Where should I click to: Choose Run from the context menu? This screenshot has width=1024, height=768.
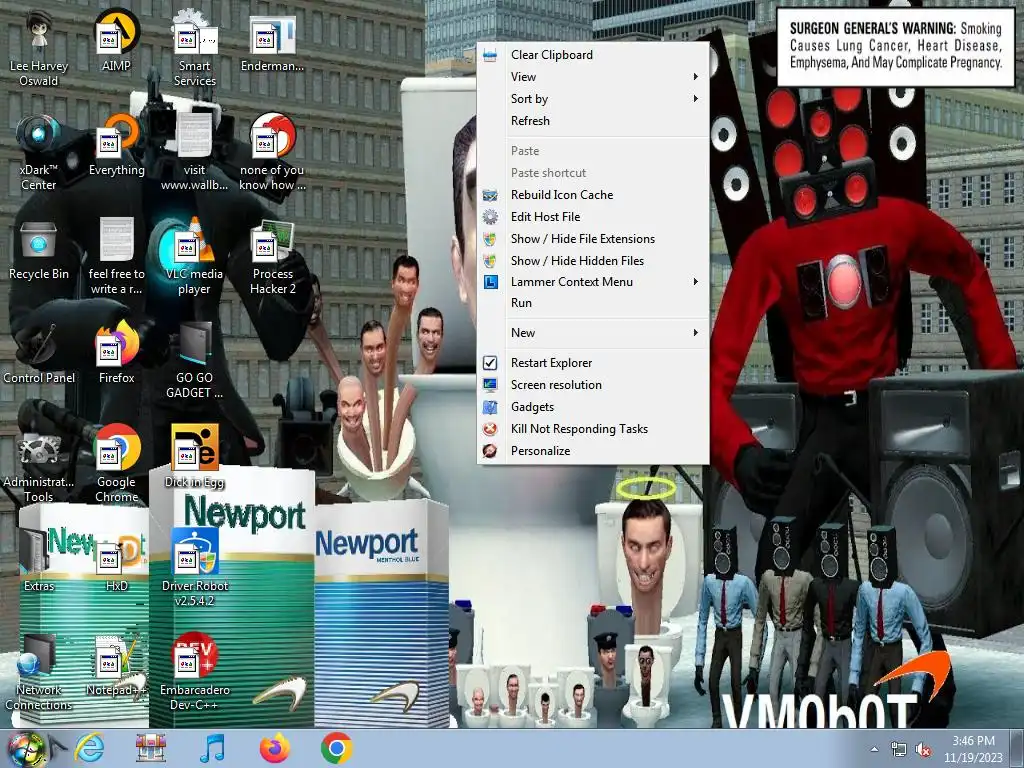(x=593, y=303)
